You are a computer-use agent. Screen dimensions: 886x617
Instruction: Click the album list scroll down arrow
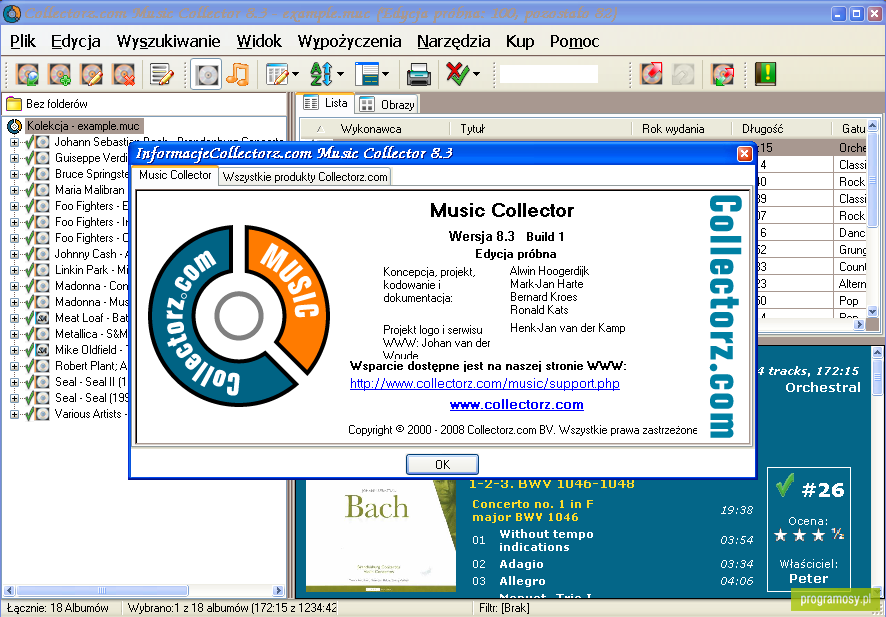(x=872, y=311)
